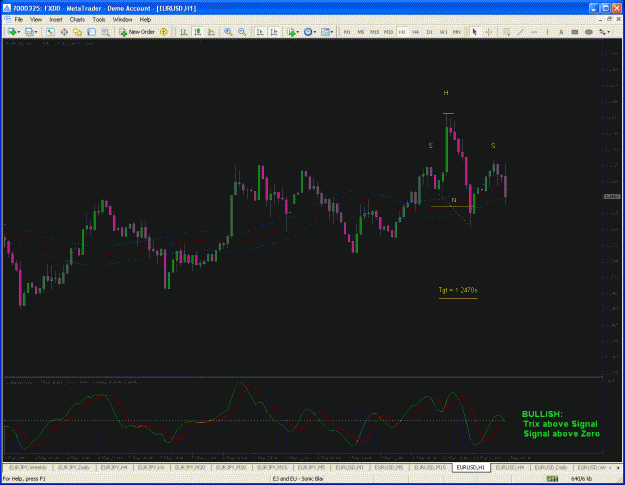Switch chart to line chart icon
This screenshot has width=625, height=485.
(212, 32)
